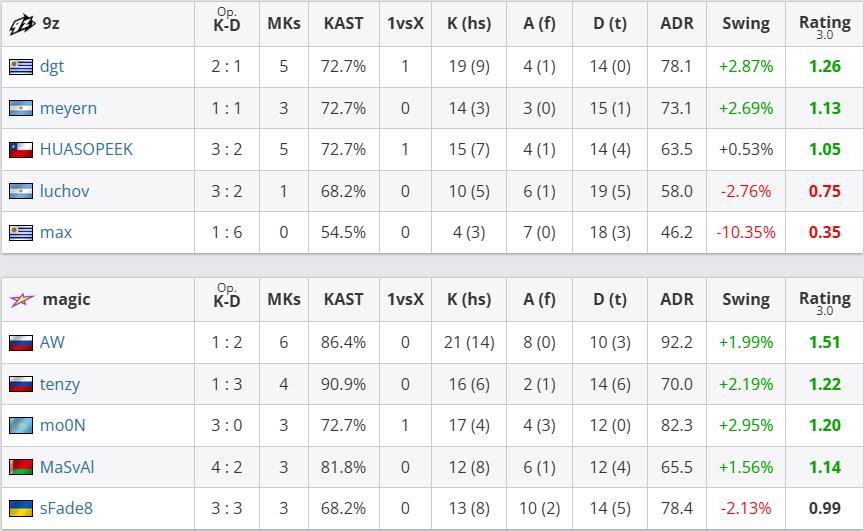This screenshot has height=531, width=864.
Task: Click the Kazakhstan flag beside mo0N
Action: pyautogui.click(x=21, y=425)
